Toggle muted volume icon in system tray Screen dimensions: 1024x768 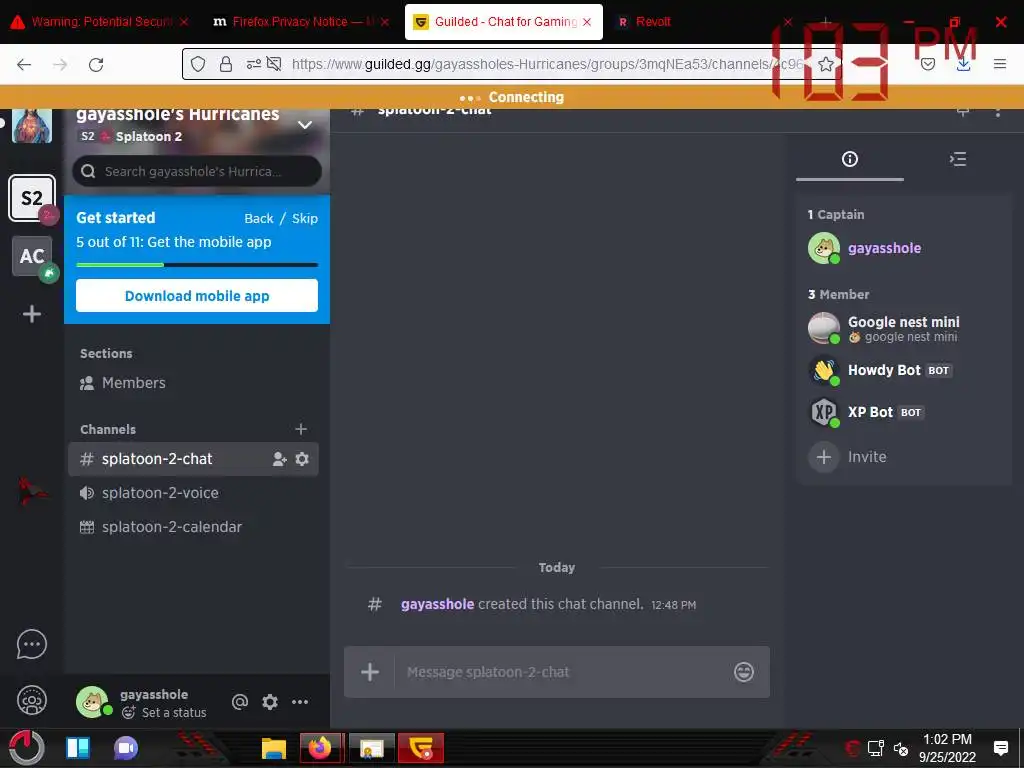901,749
